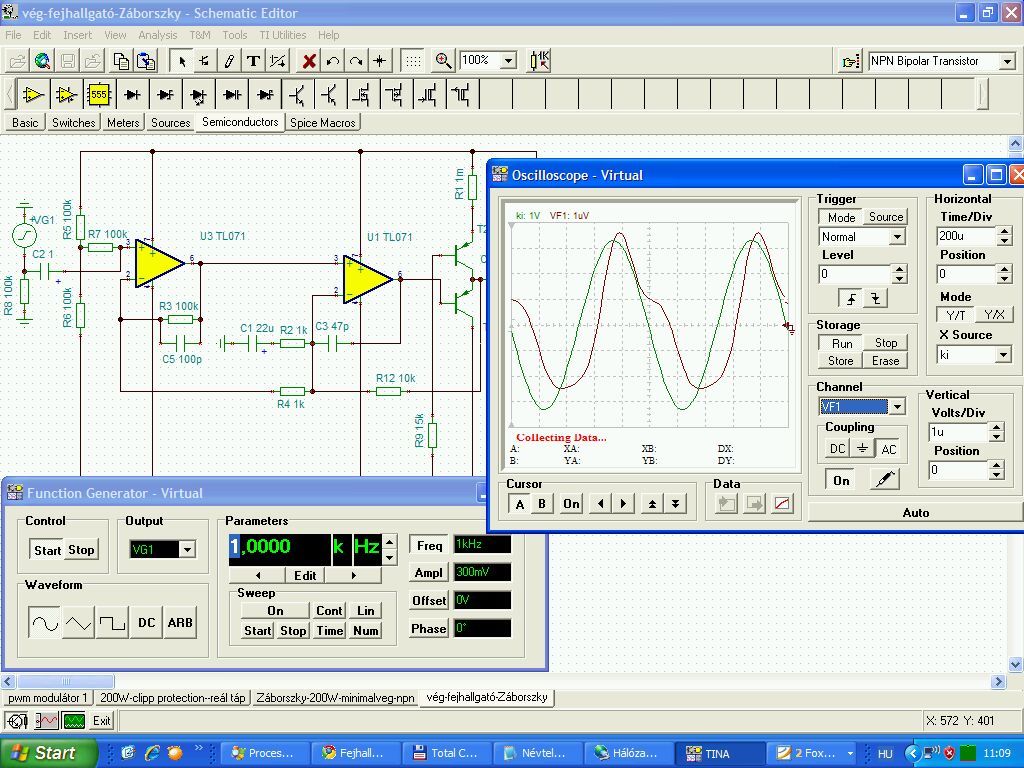Switch horizontal mode to Y/X
Screen dimensions: 1024x768
(x=993, y=315)
